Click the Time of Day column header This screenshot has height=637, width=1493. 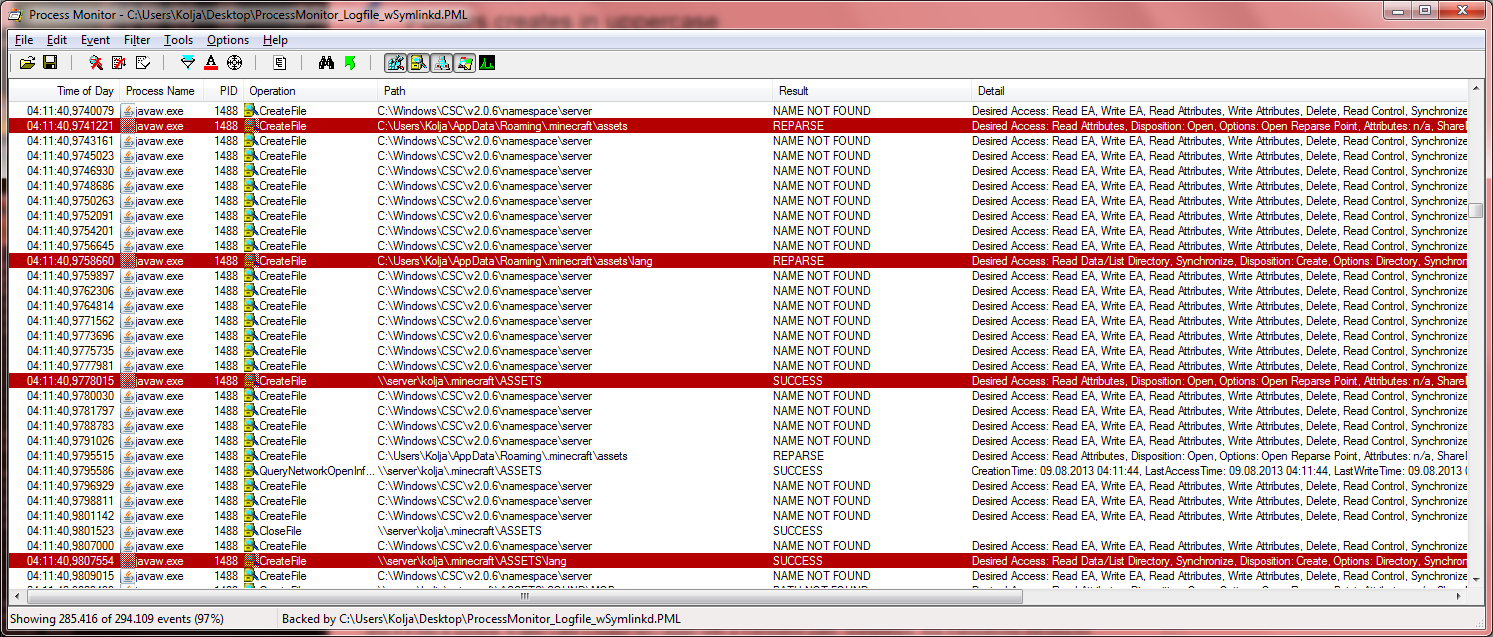pos(64,91)
